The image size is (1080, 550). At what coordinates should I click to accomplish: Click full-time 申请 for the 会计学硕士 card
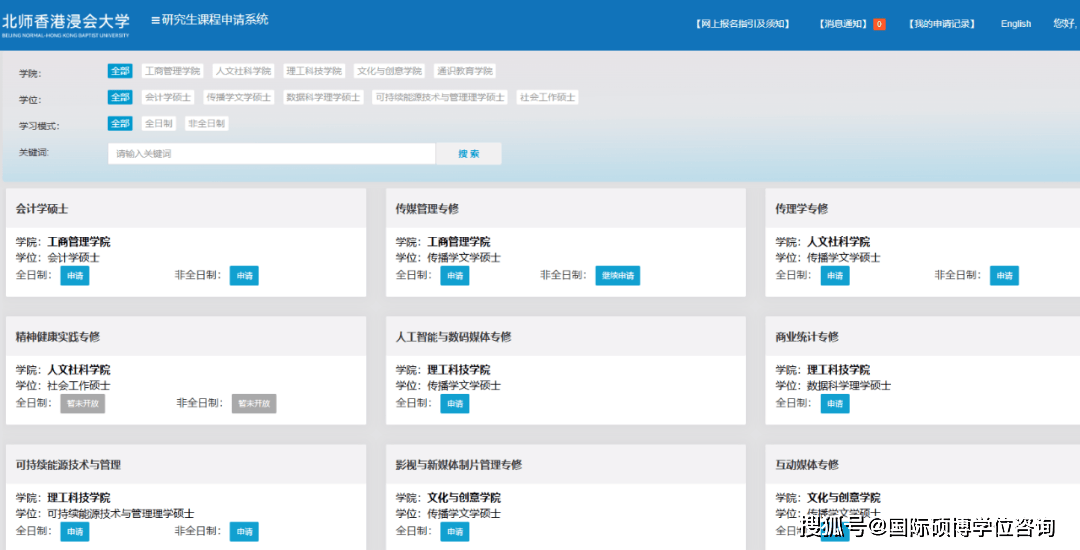74,275
